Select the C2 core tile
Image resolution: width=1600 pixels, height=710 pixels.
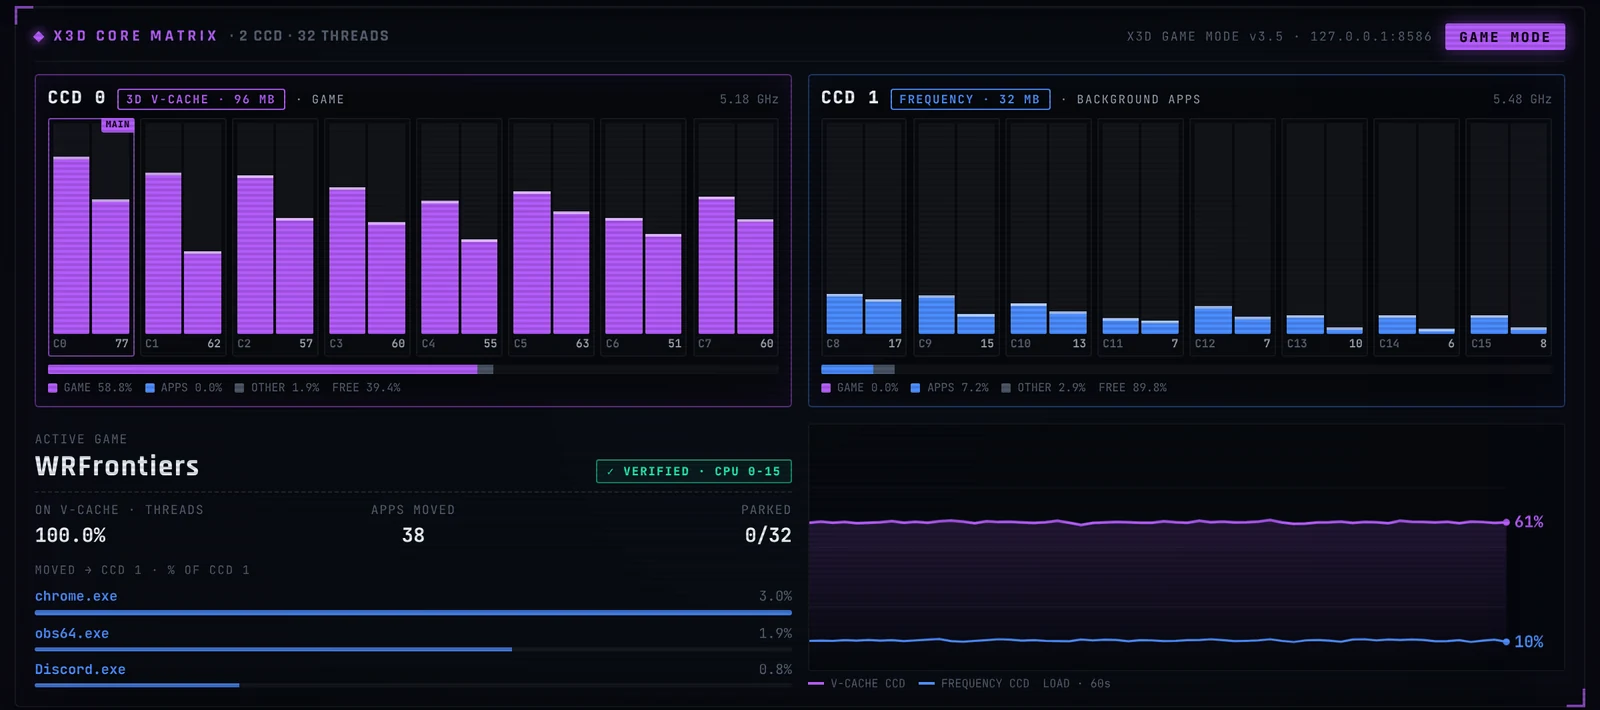tap(275, 237)
